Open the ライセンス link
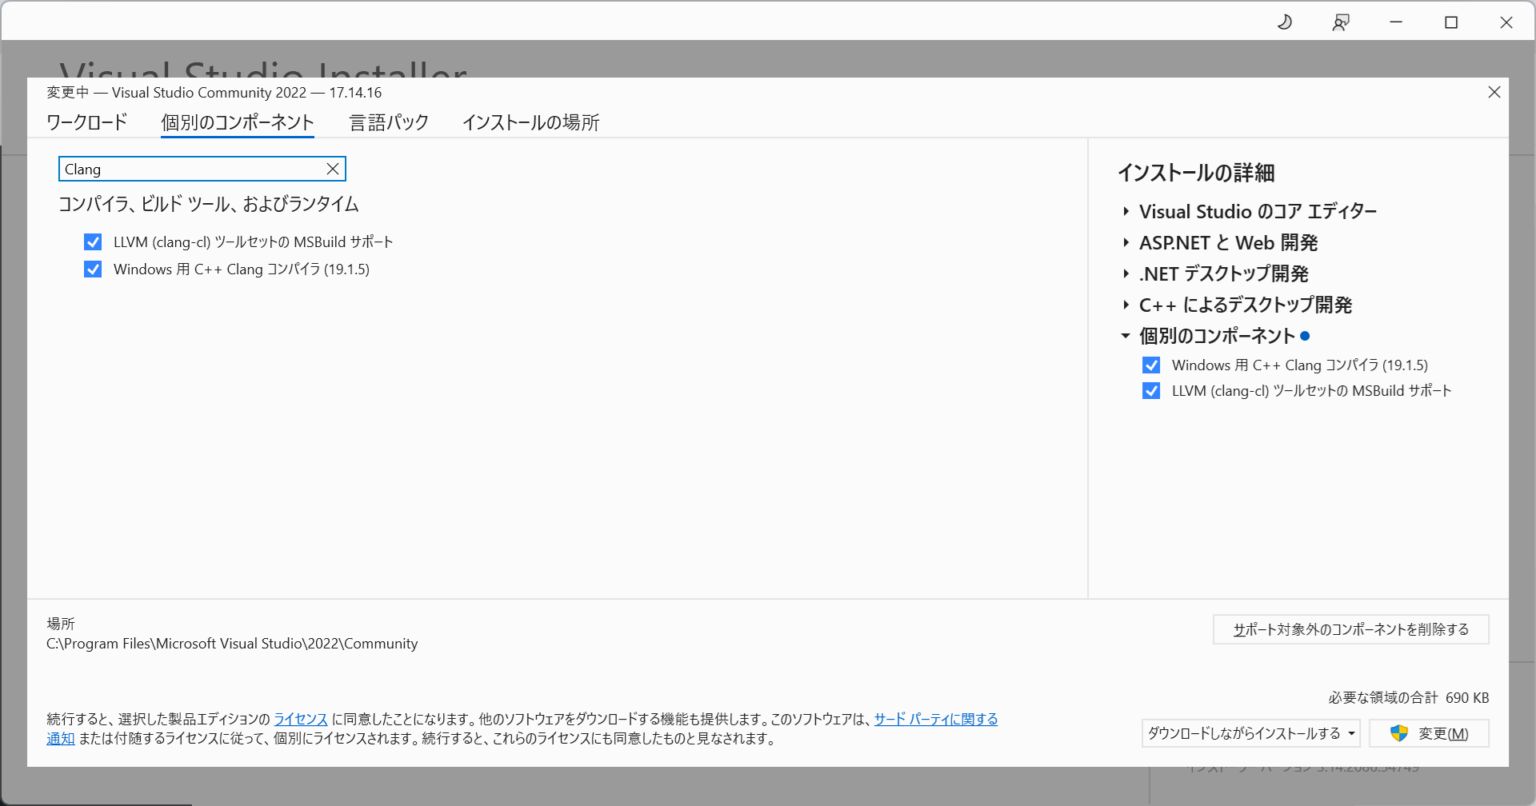The width and height of the screenshot is (1536, 806). coord(301,719)
